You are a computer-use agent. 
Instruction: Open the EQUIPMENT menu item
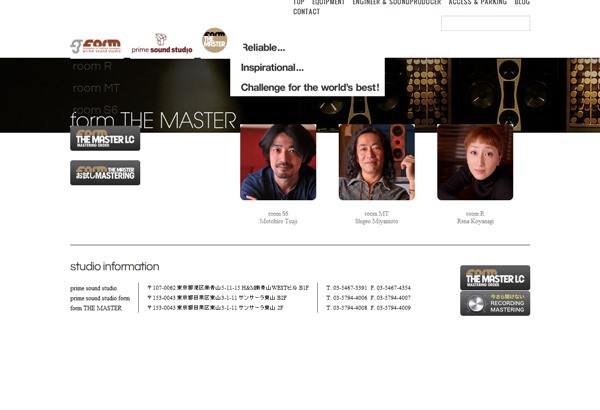click(x=328, y=2)
